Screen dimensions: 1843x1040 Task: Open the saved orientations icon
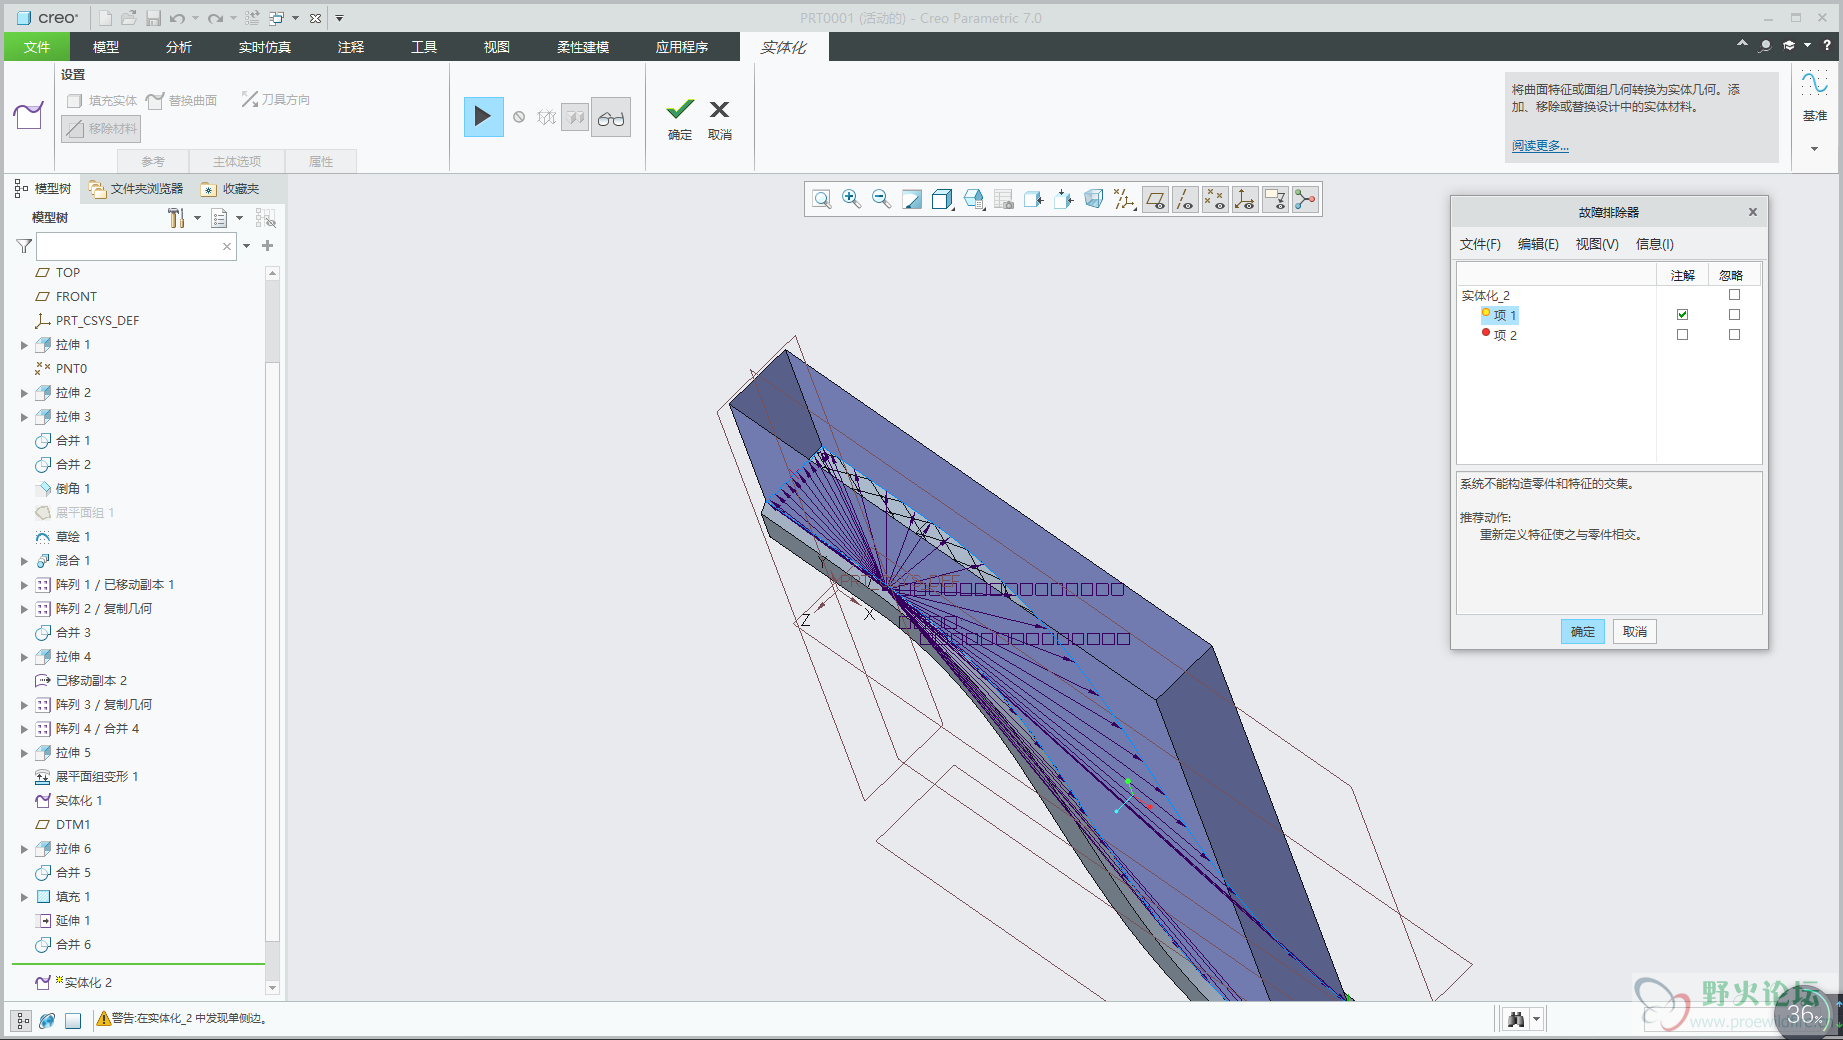click(x=974, y=200)
